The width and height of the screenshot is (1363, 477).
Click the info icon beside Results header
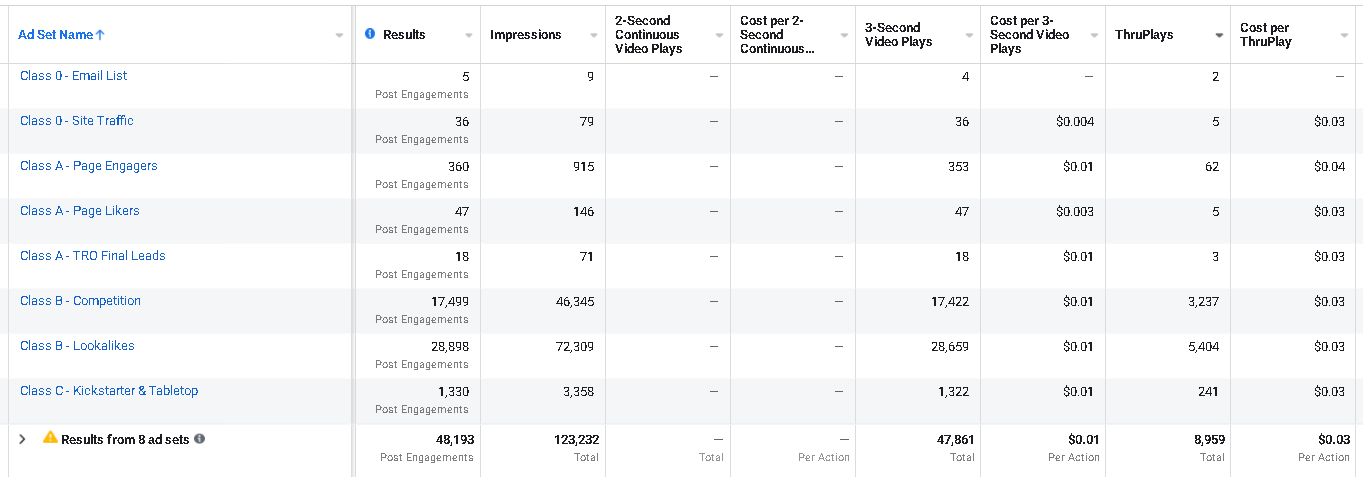[x=370, y=34]
